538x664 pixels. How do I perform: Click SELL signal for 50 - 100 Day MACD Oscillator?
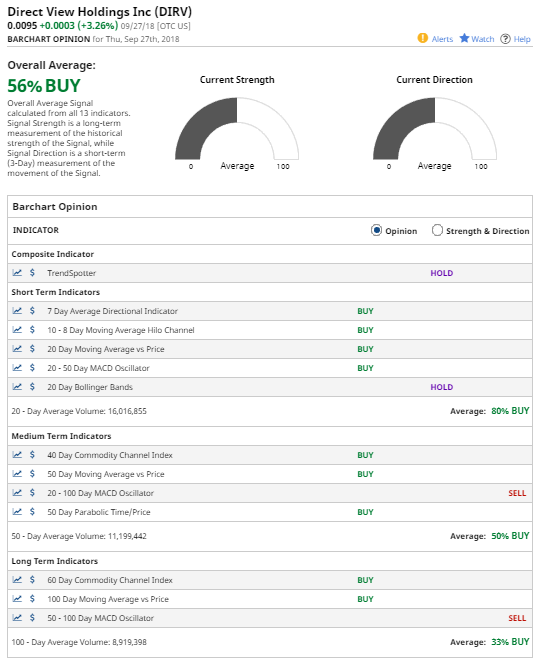(517, 618)
